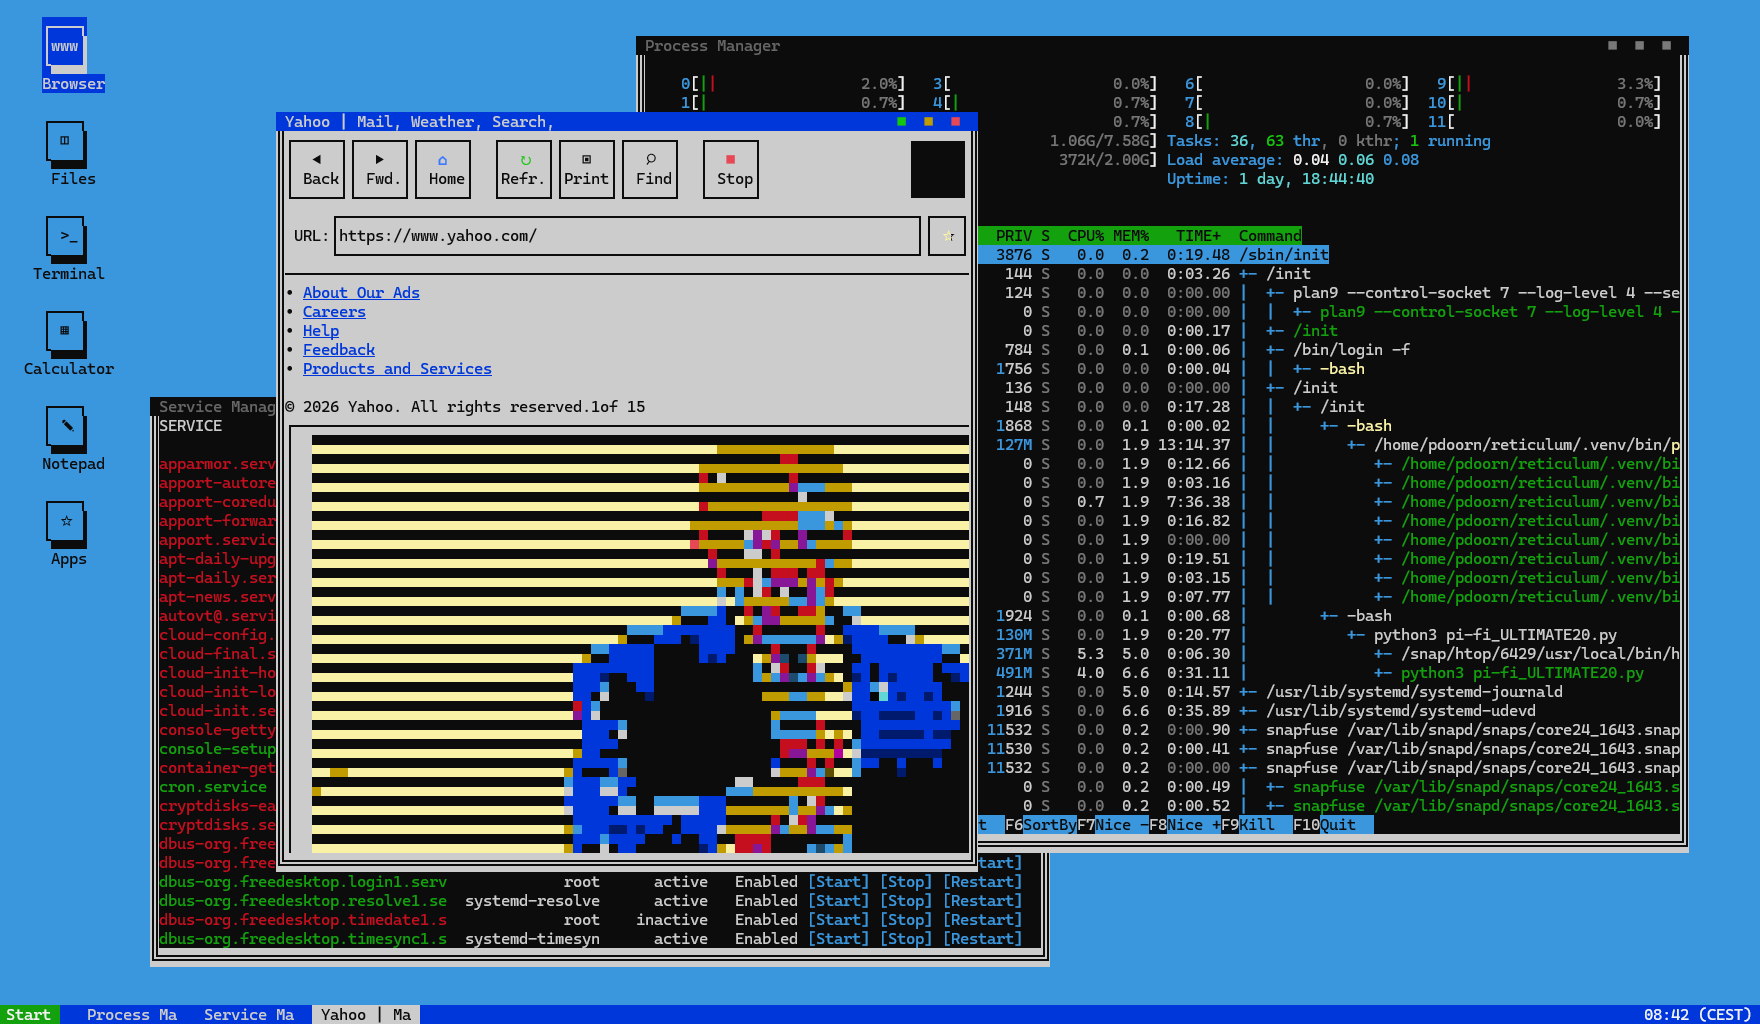This screenshot has height=1024, width=1760.
Task: Click F9 Kill in Process Manager
Action: tap(1257, 825)
